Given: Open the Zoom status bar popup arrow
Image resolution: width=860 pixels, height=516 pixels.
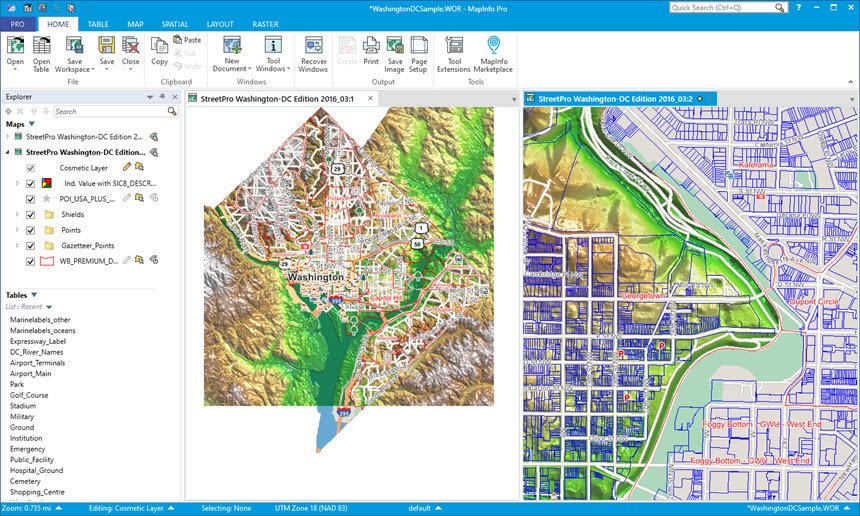Looking at the screenshot, I should coord(59,508).
